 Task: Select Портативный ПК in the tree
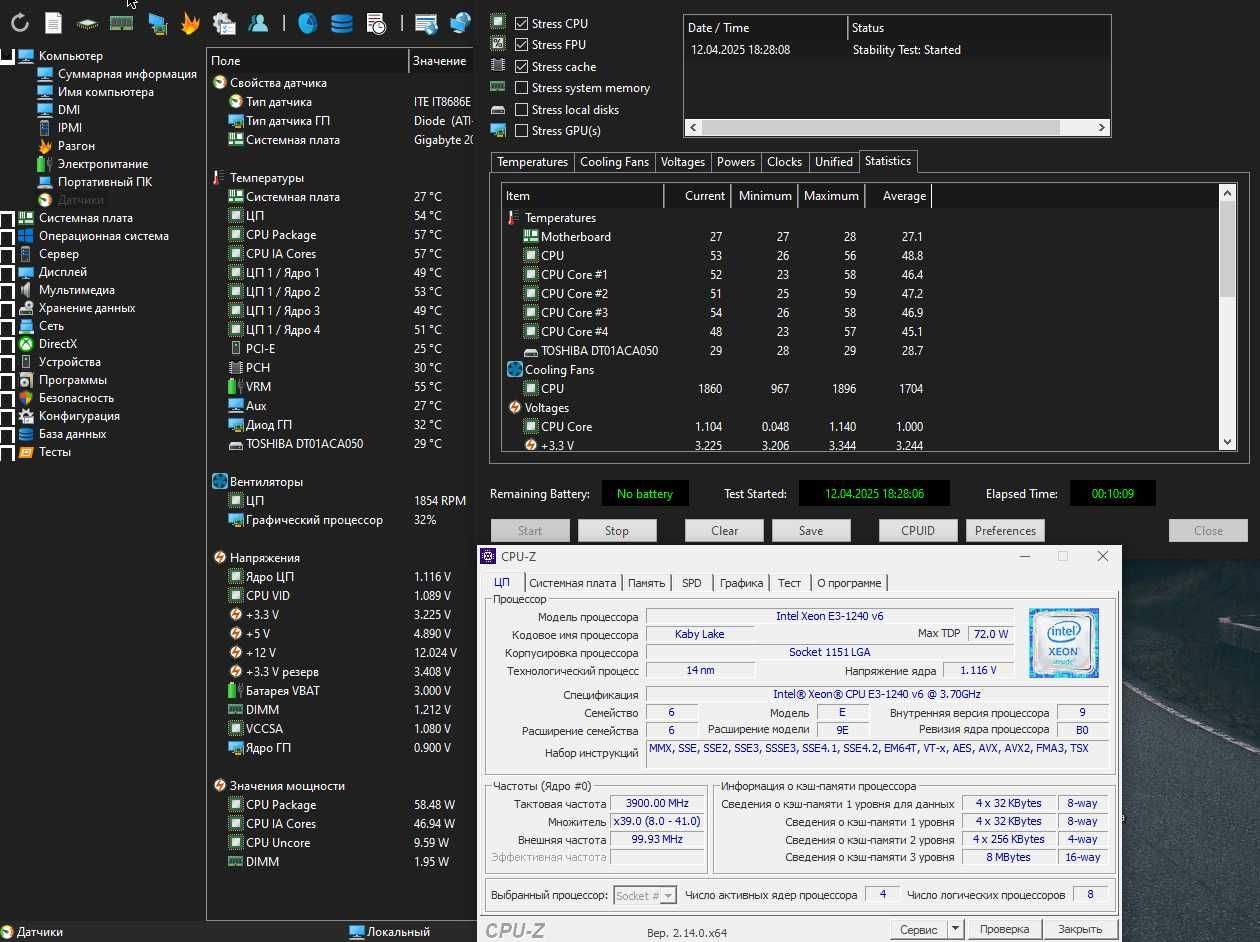click(105, 182)
